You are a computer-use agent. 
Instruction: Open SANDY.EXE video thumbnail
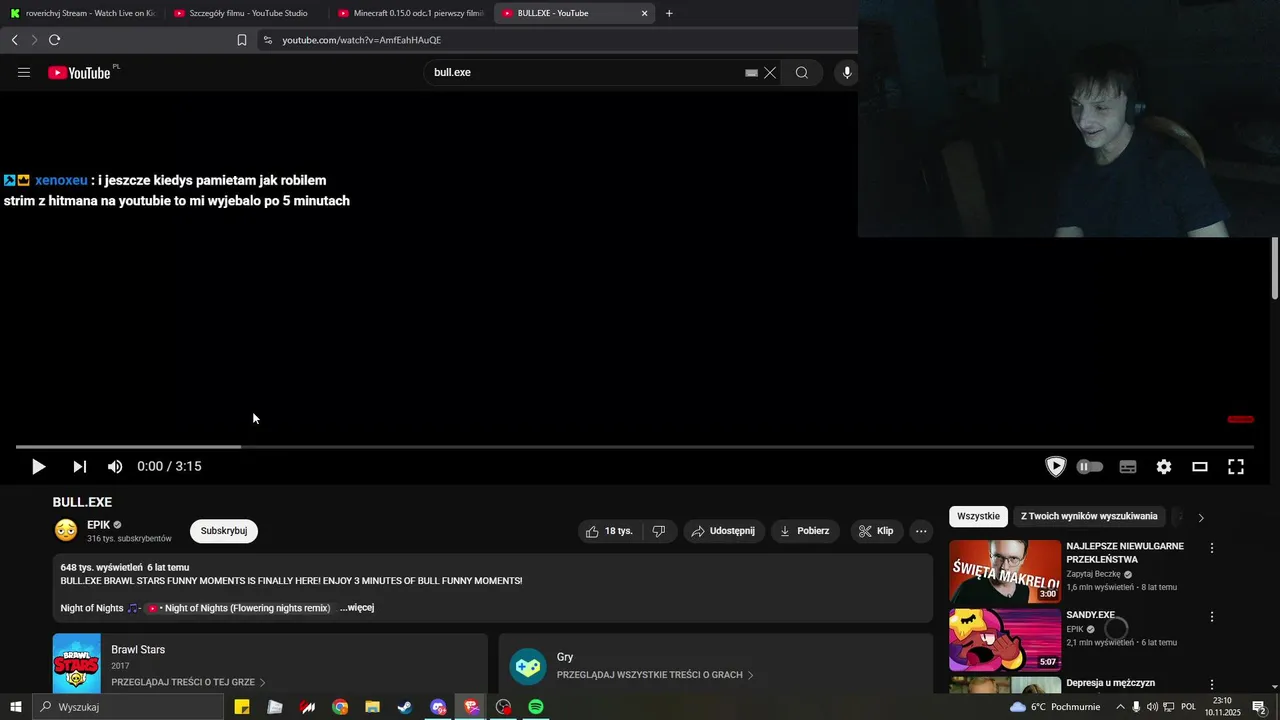tap(1005, 640)
